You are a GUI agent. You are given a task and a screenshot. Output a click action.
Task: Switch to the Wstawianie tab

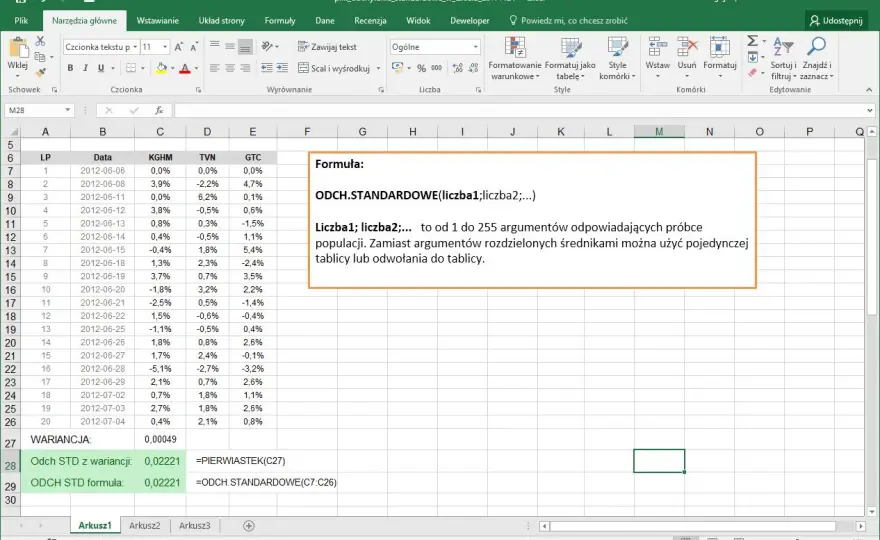pyautogui.click(x=158, y=20)
